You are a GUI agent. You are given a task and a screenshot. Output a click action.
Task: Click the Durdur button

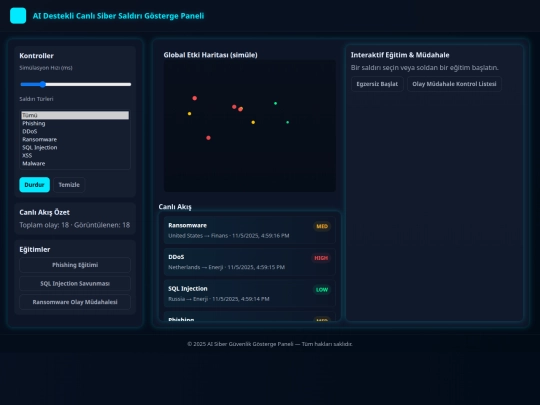tap(34, 185)
